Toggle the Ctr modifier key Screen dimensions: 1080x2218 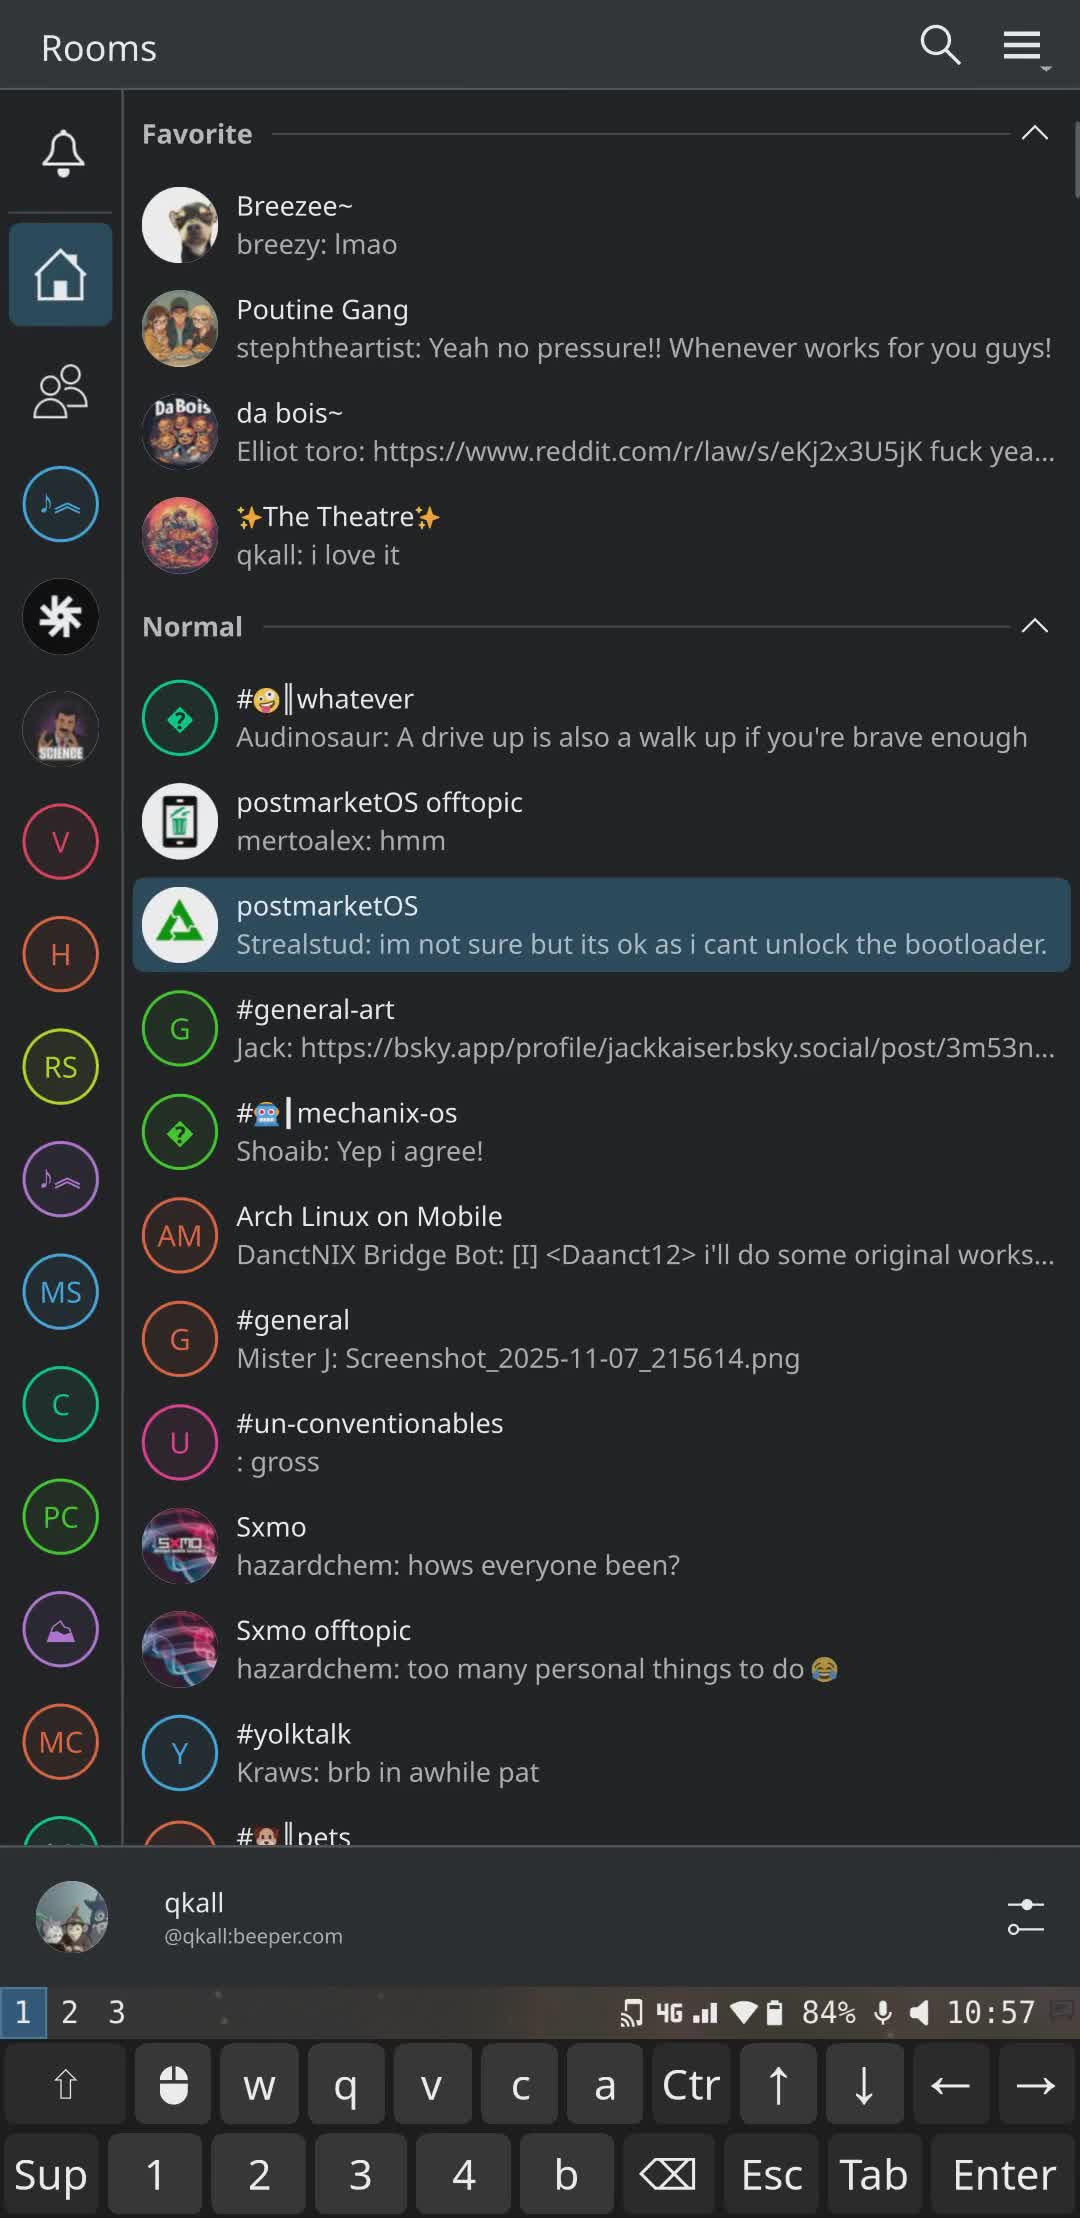click(x=691, y=2085)
